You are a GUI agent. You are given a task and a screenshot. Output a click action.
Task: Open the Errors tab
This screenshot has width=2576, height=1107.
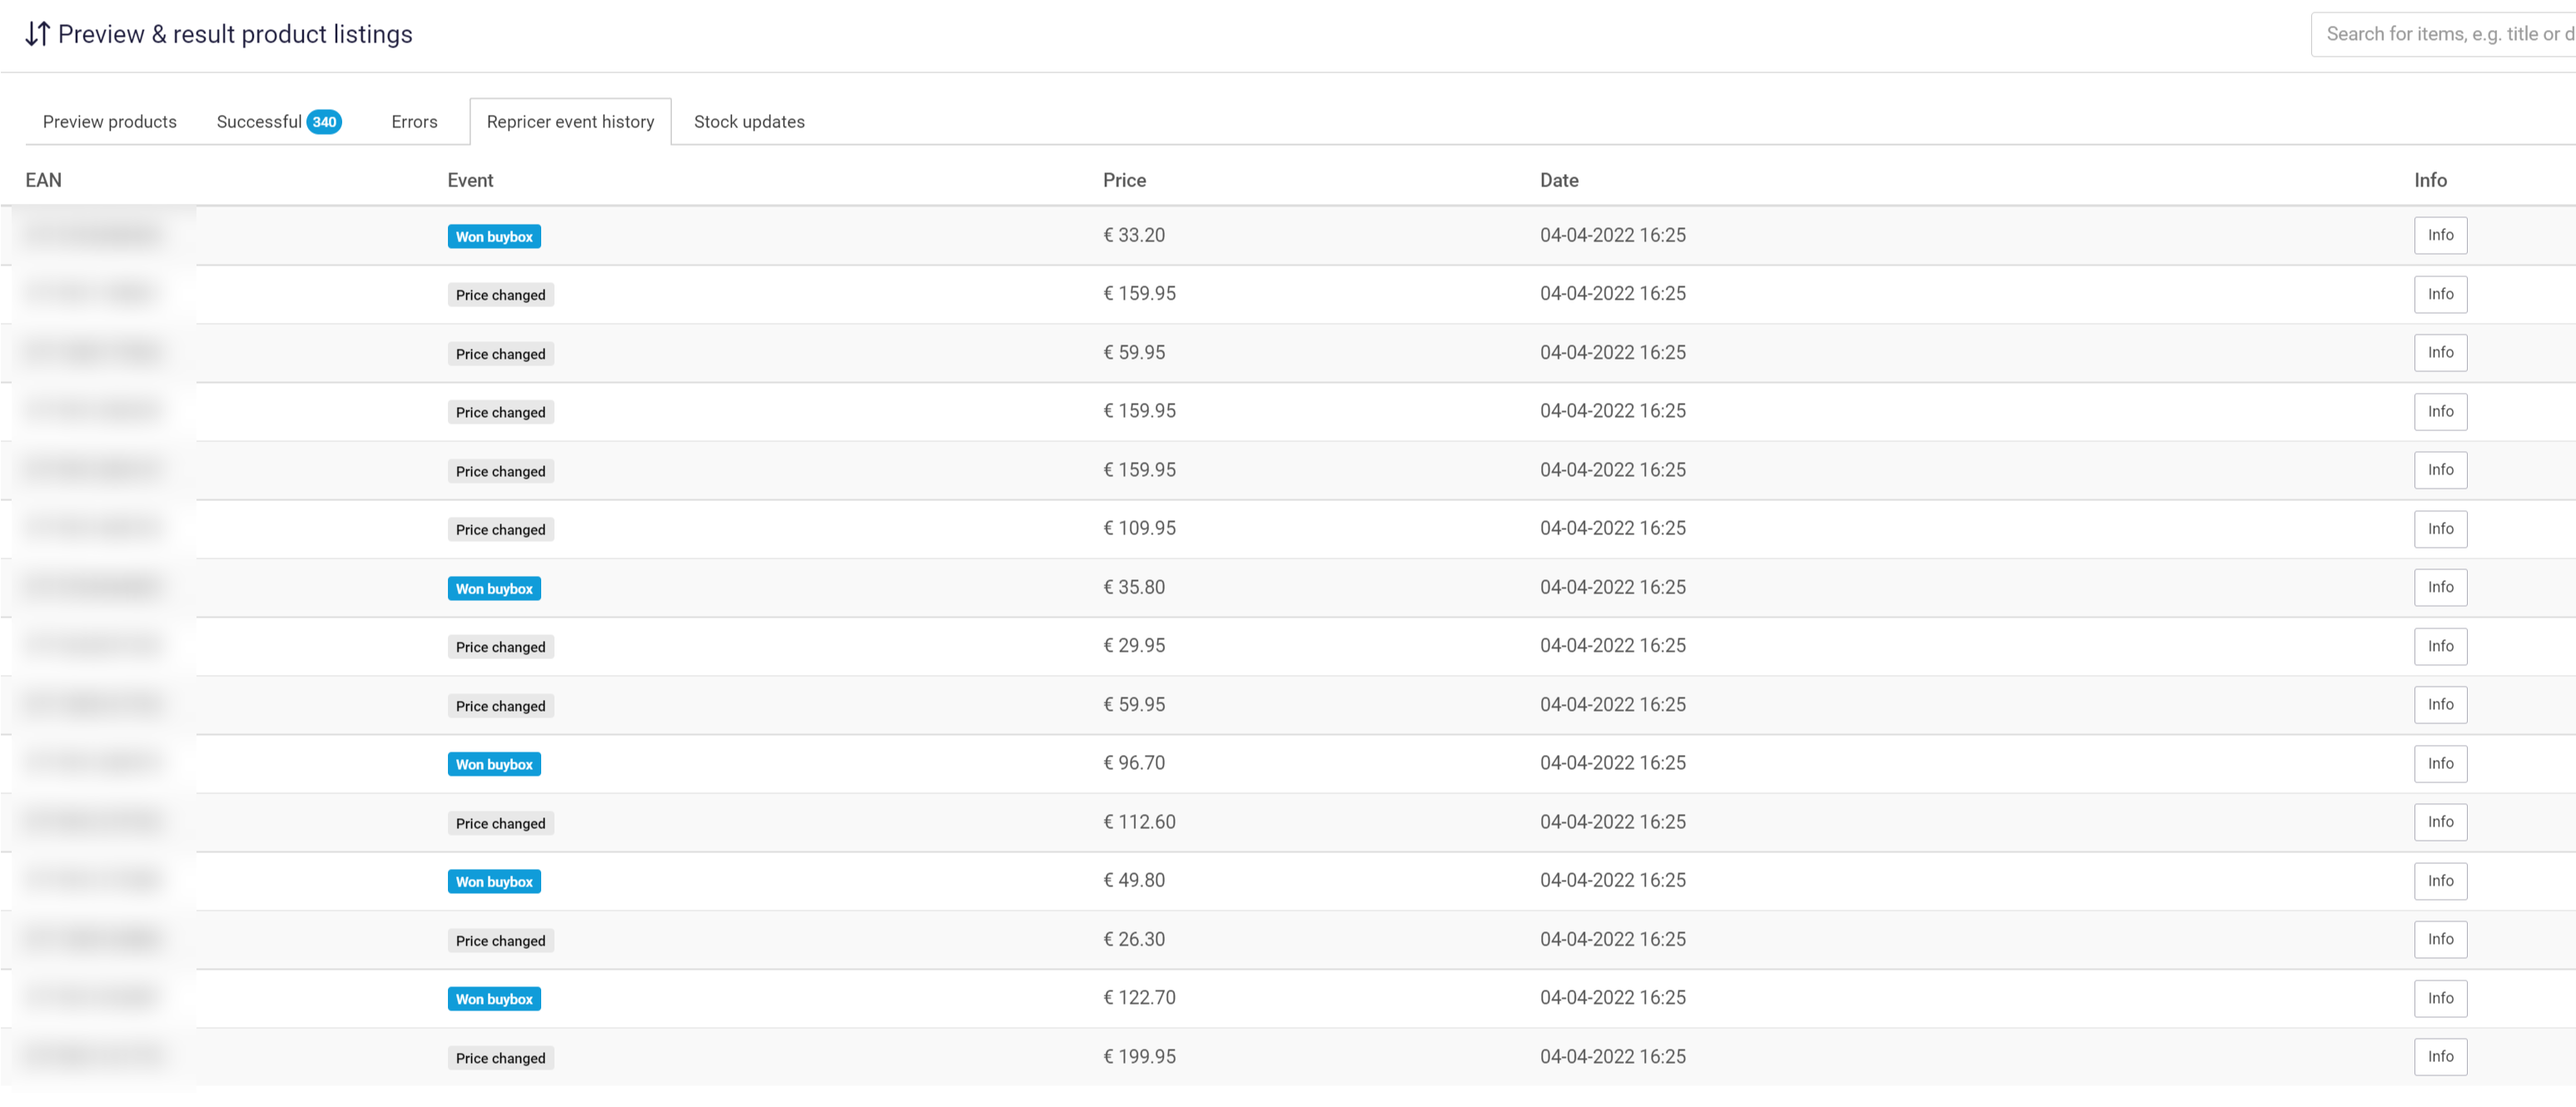(x=414, y=122)
